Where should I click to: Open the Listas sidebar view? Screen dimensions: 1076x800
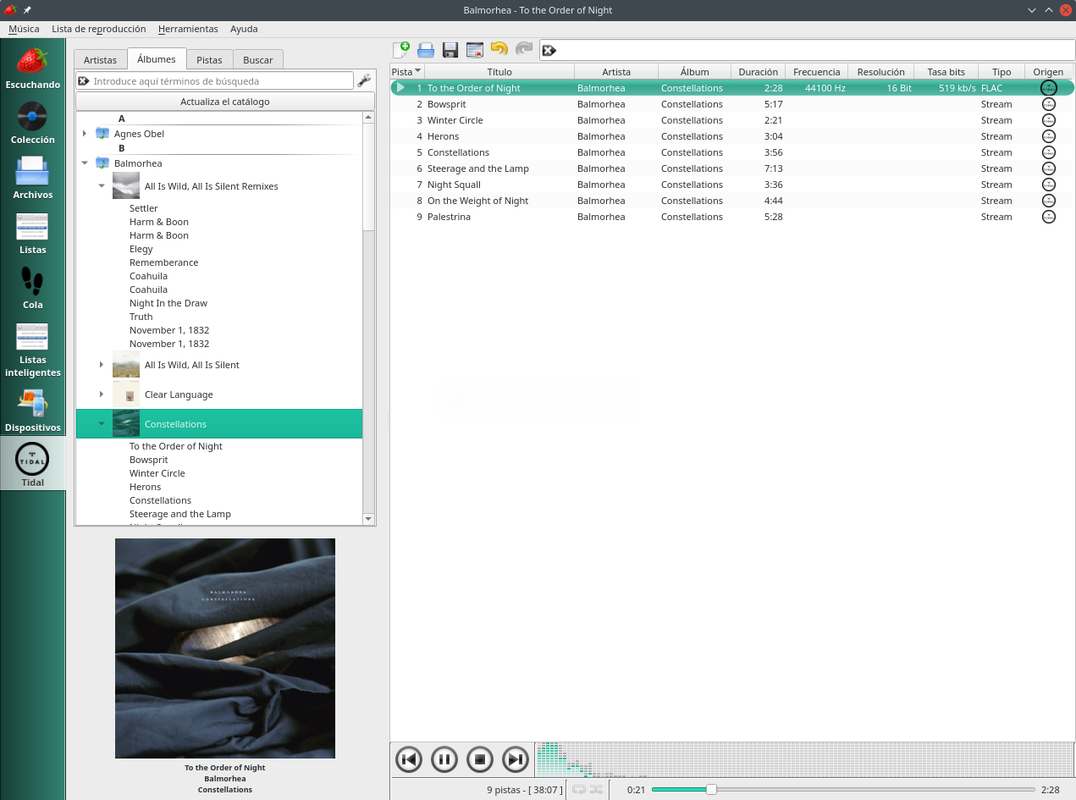(32, 233)
